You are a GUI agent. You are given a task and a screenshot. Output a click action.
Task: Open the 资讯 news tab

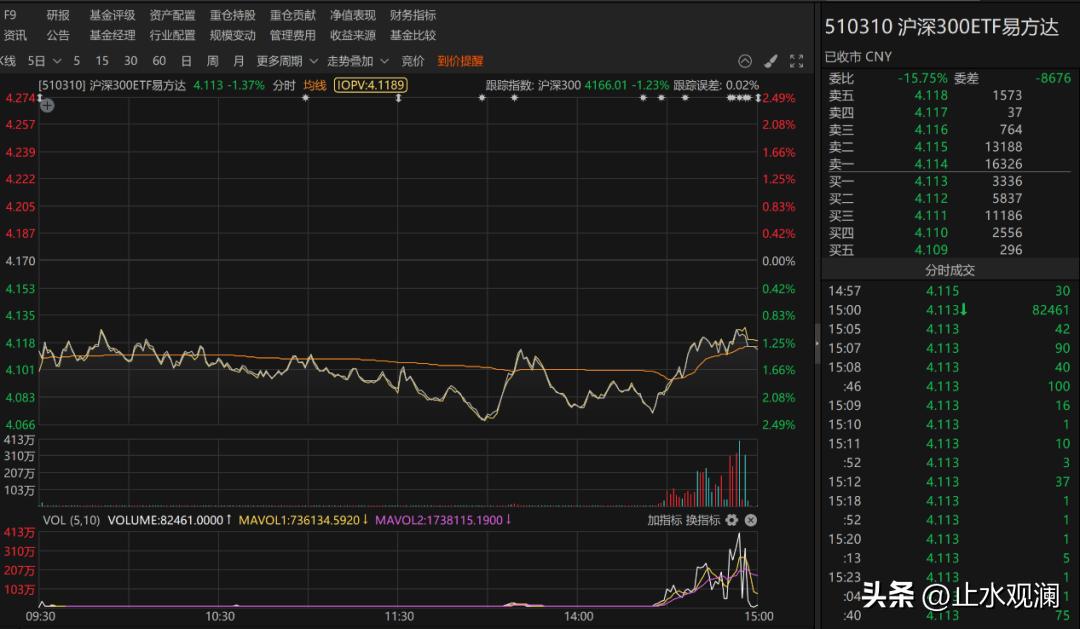click(15, 35)
